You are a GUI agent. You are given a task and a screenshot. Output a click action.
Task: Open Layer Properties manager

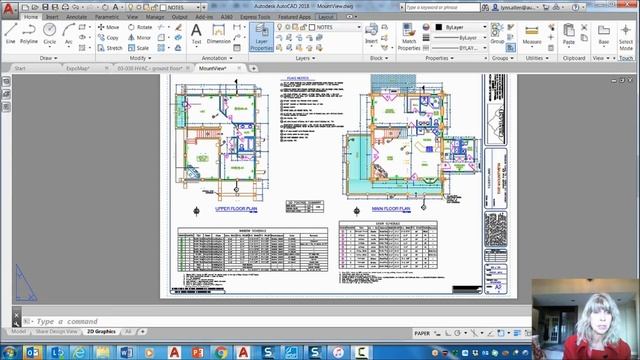click(x=261, y=37)
